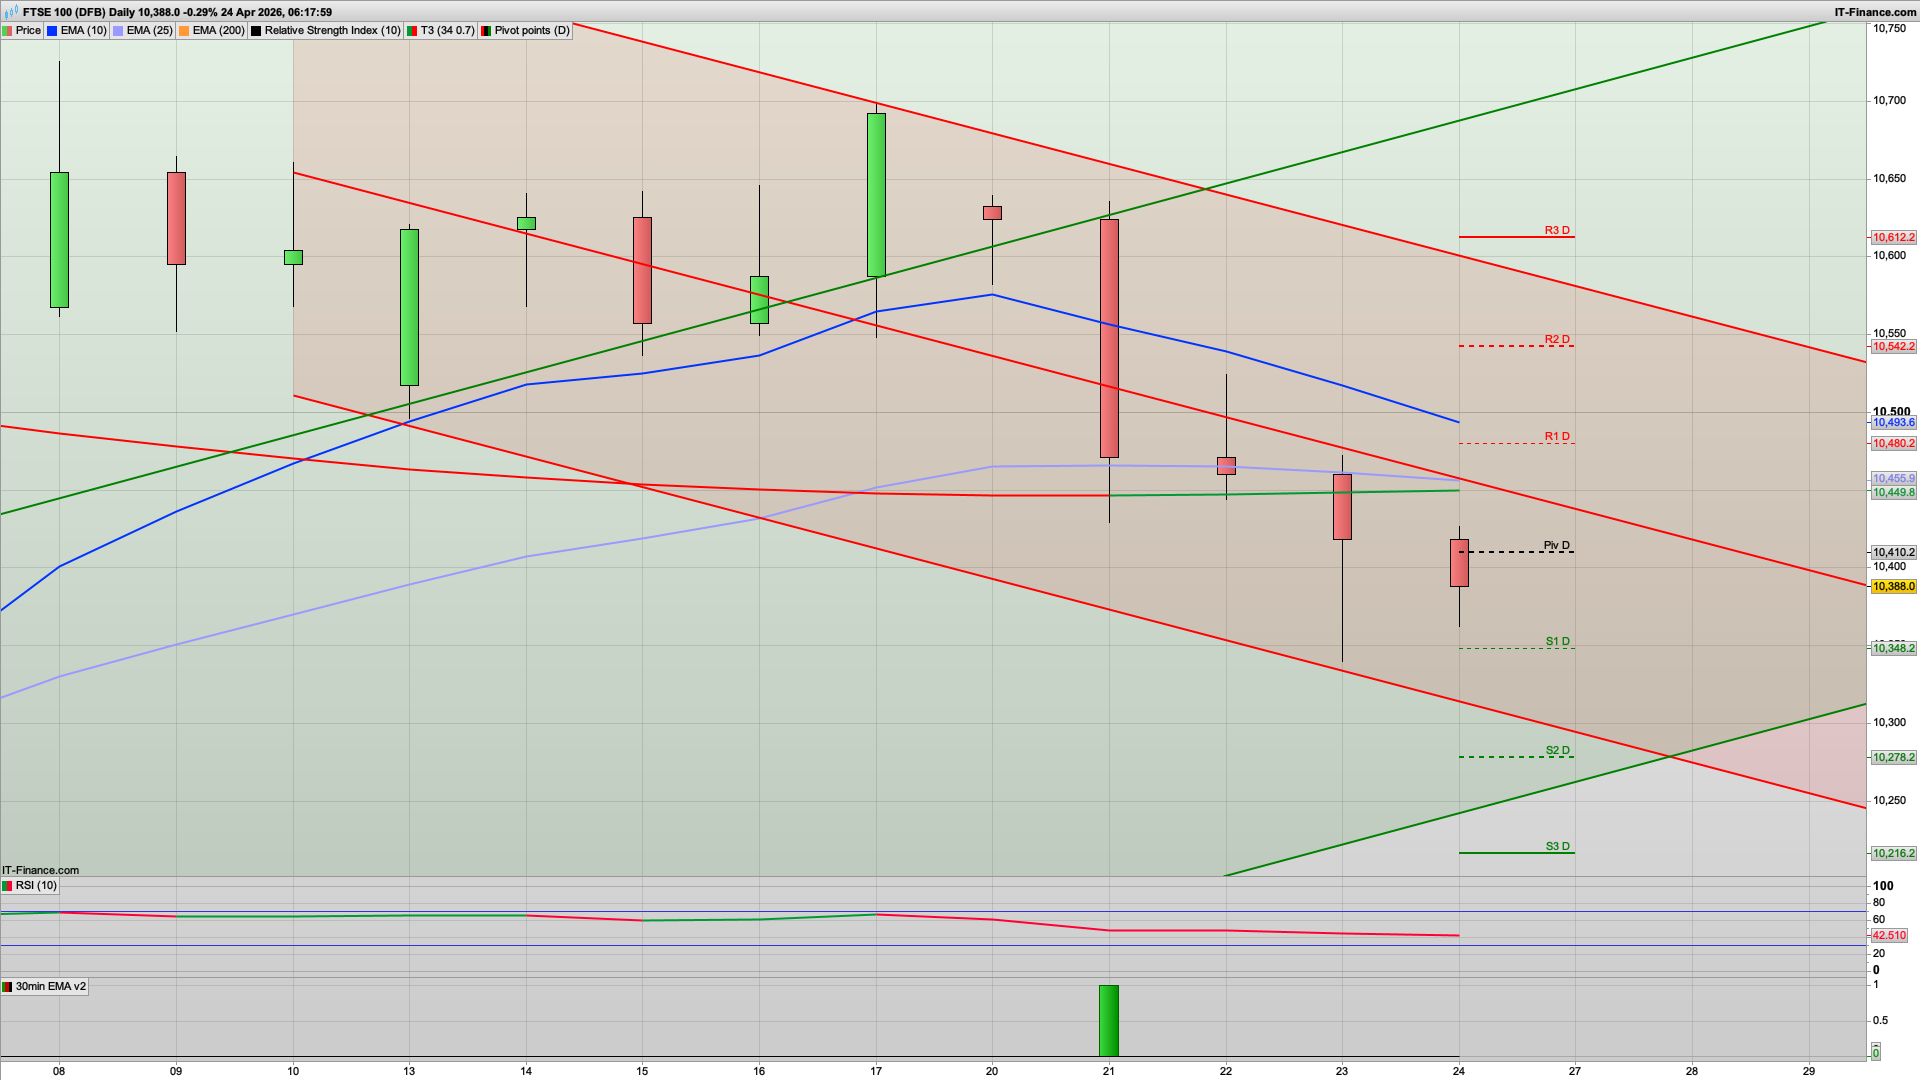Click the black Relative Strength Index (10) icon
The height and width of the screenshot is (1080, 1920).
tap(256, 30)
